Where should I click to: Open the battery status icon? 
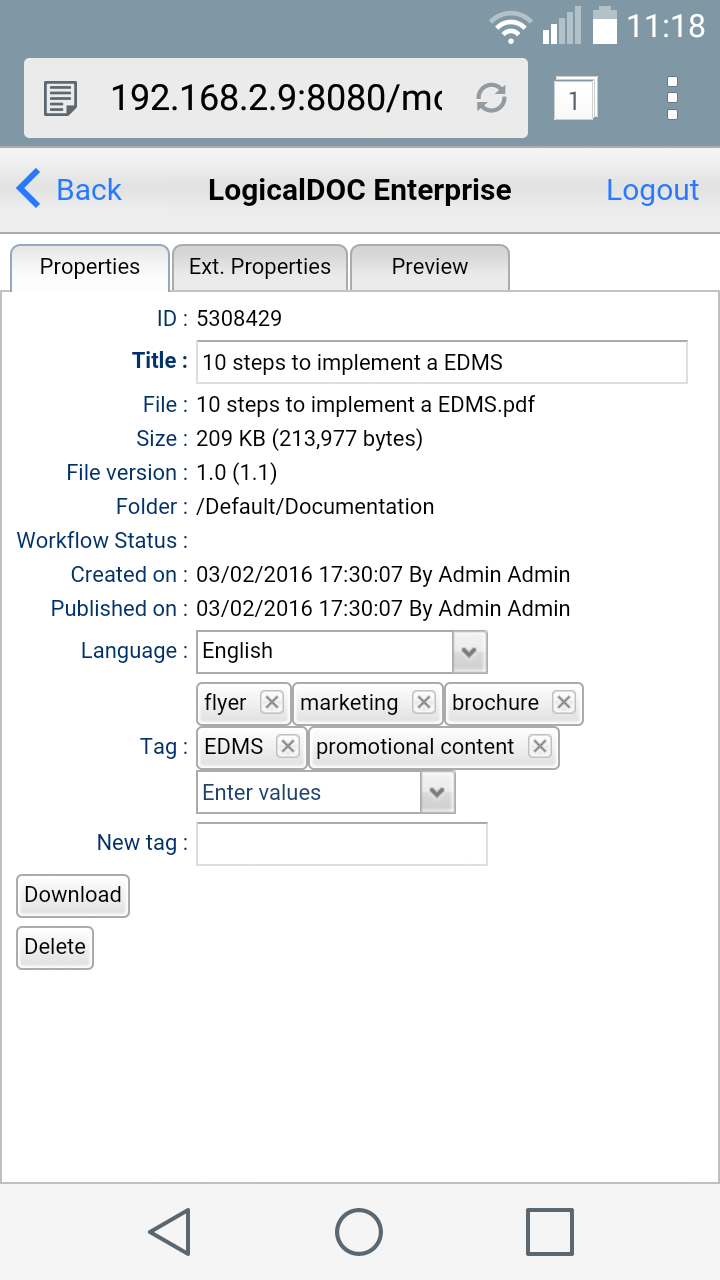(604, 26)
